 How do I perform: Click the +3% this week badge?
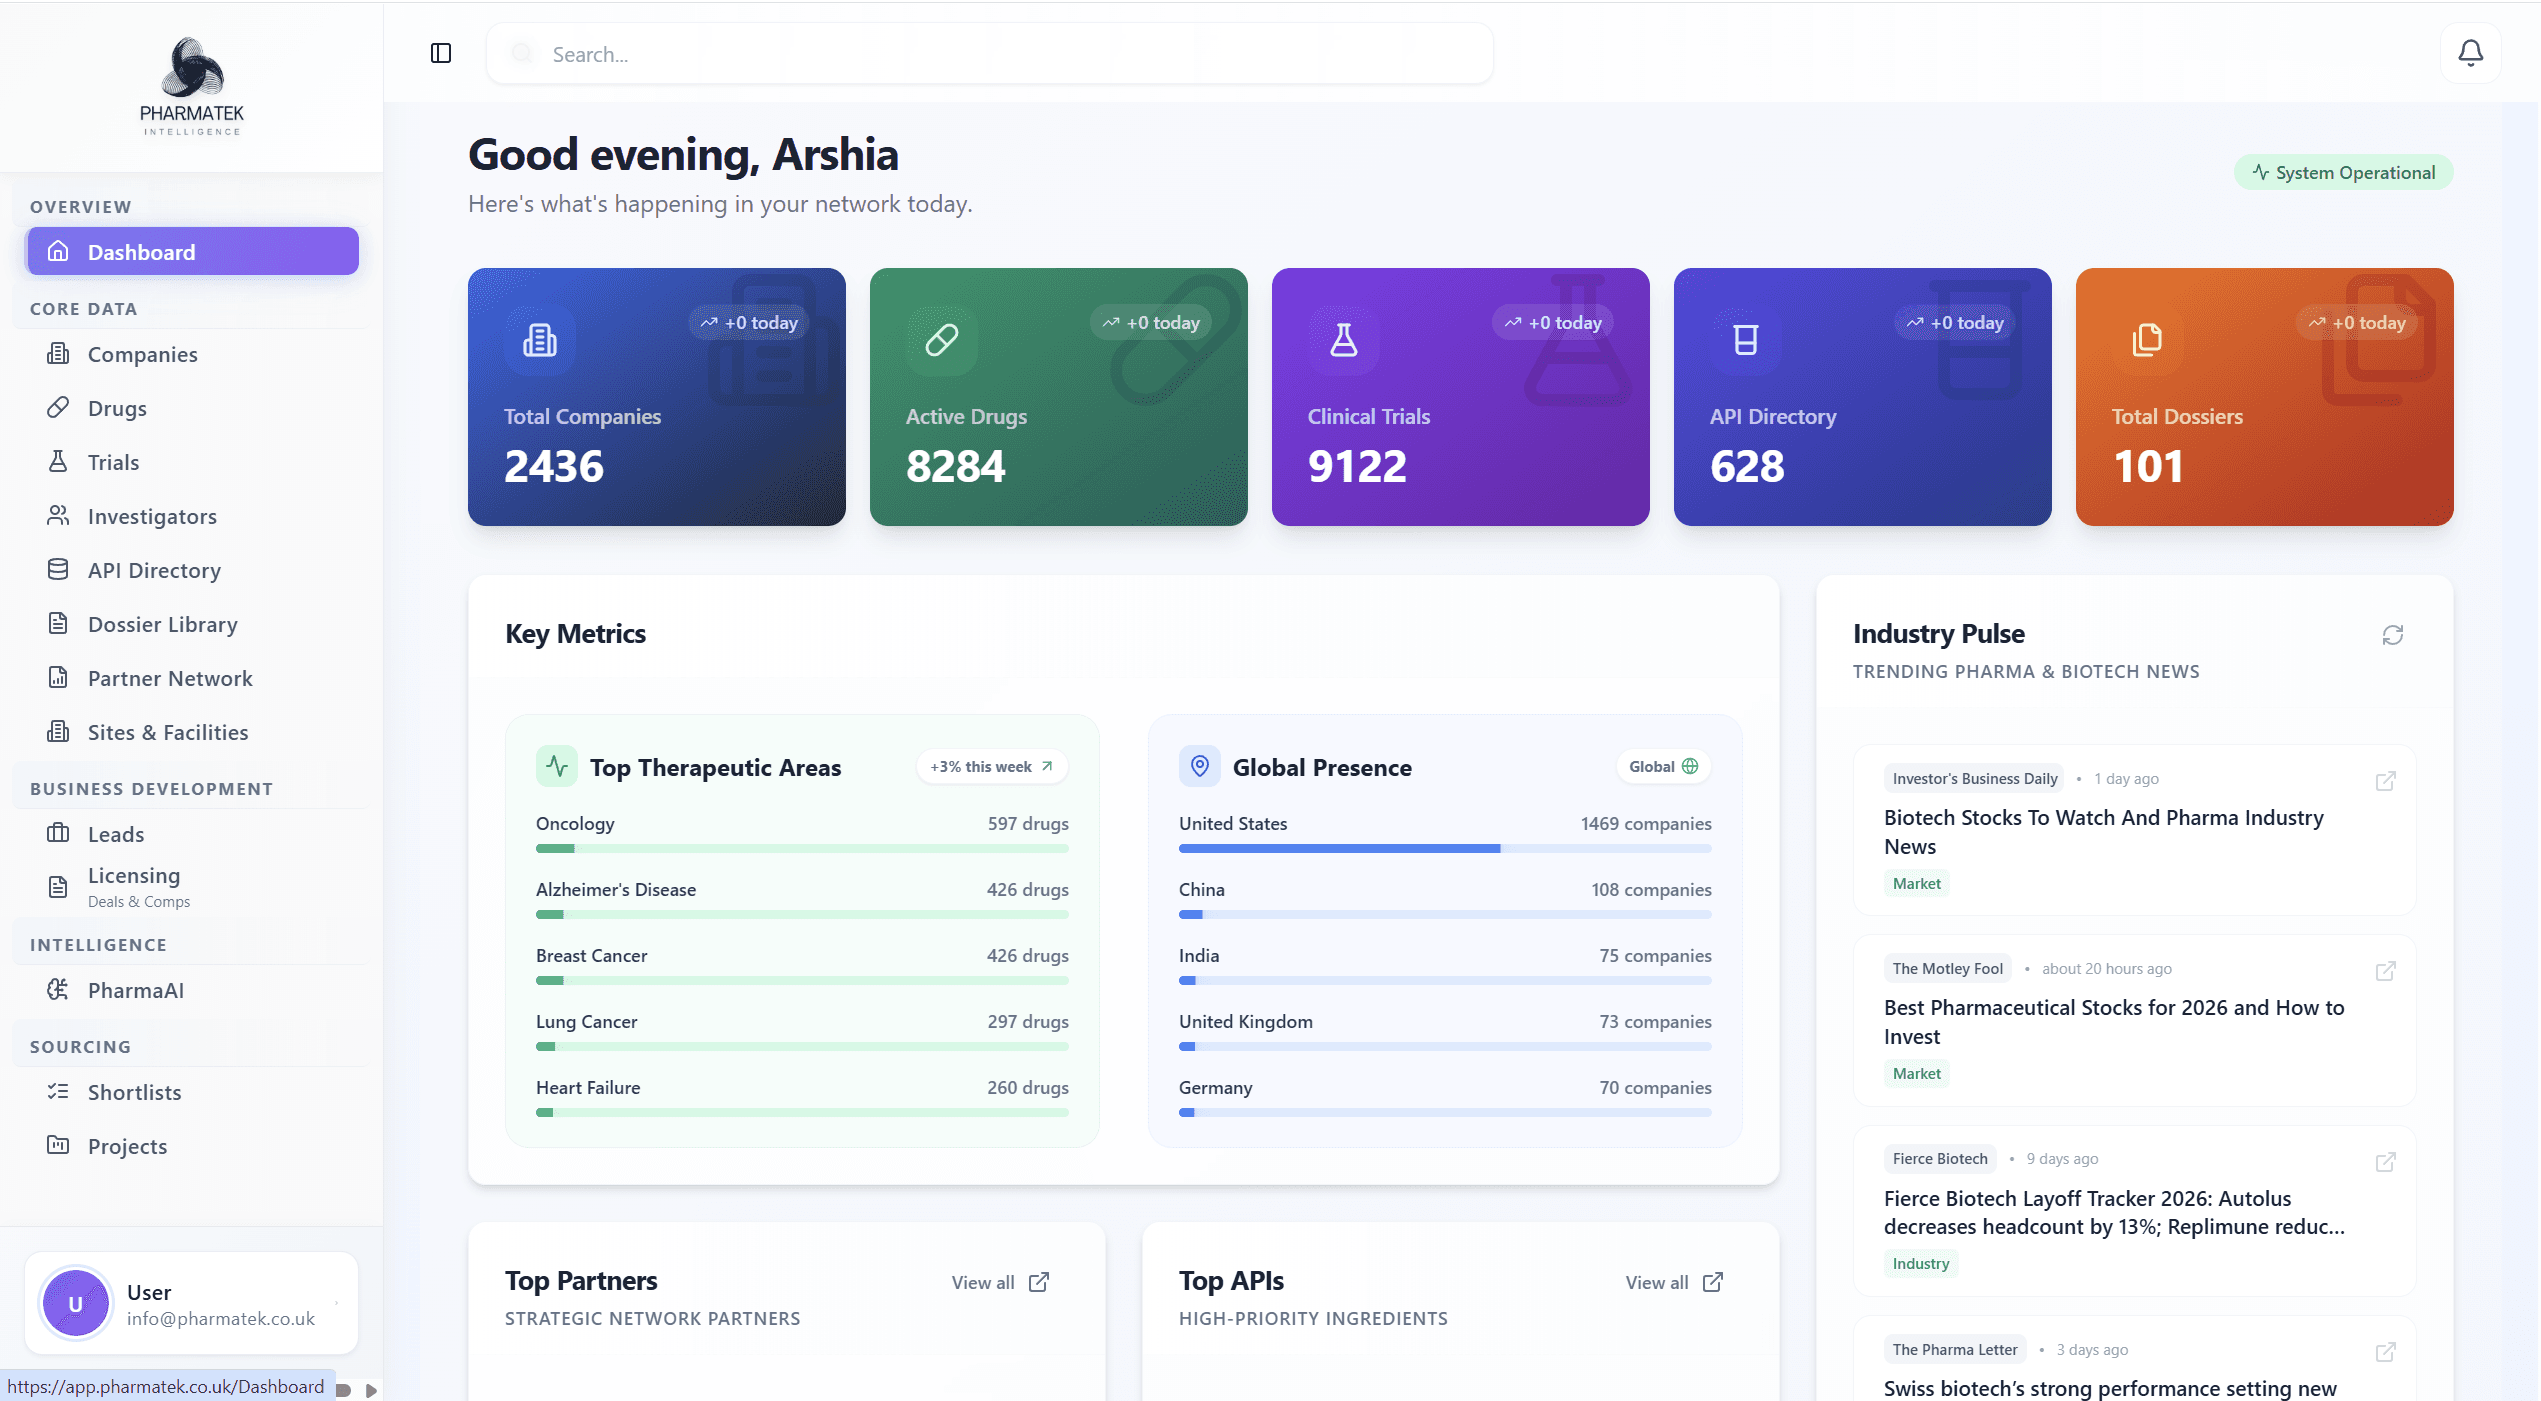[991, 767]
